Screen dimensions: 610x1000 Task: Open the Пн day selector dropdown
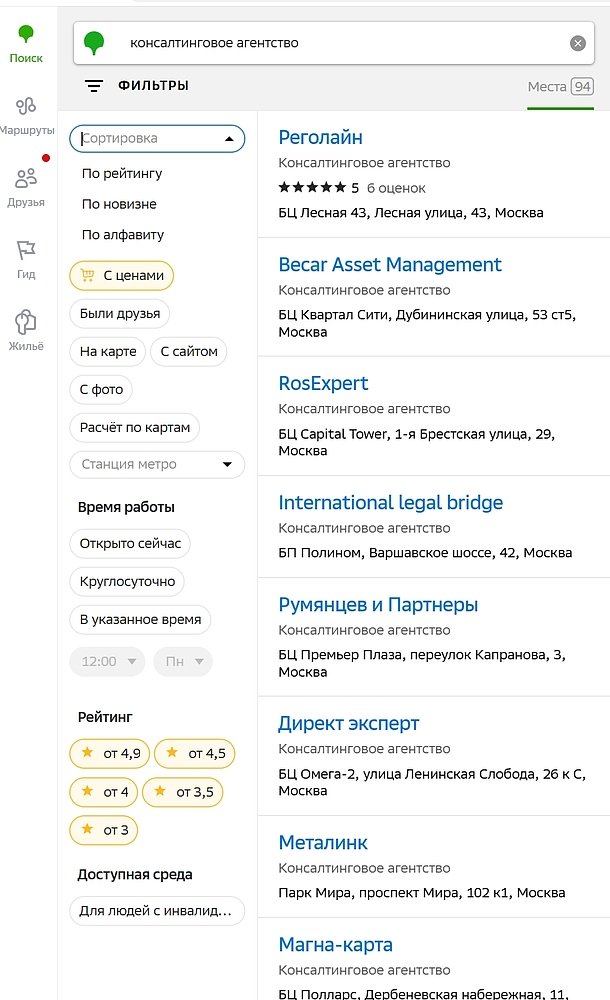tap(182, 662)
